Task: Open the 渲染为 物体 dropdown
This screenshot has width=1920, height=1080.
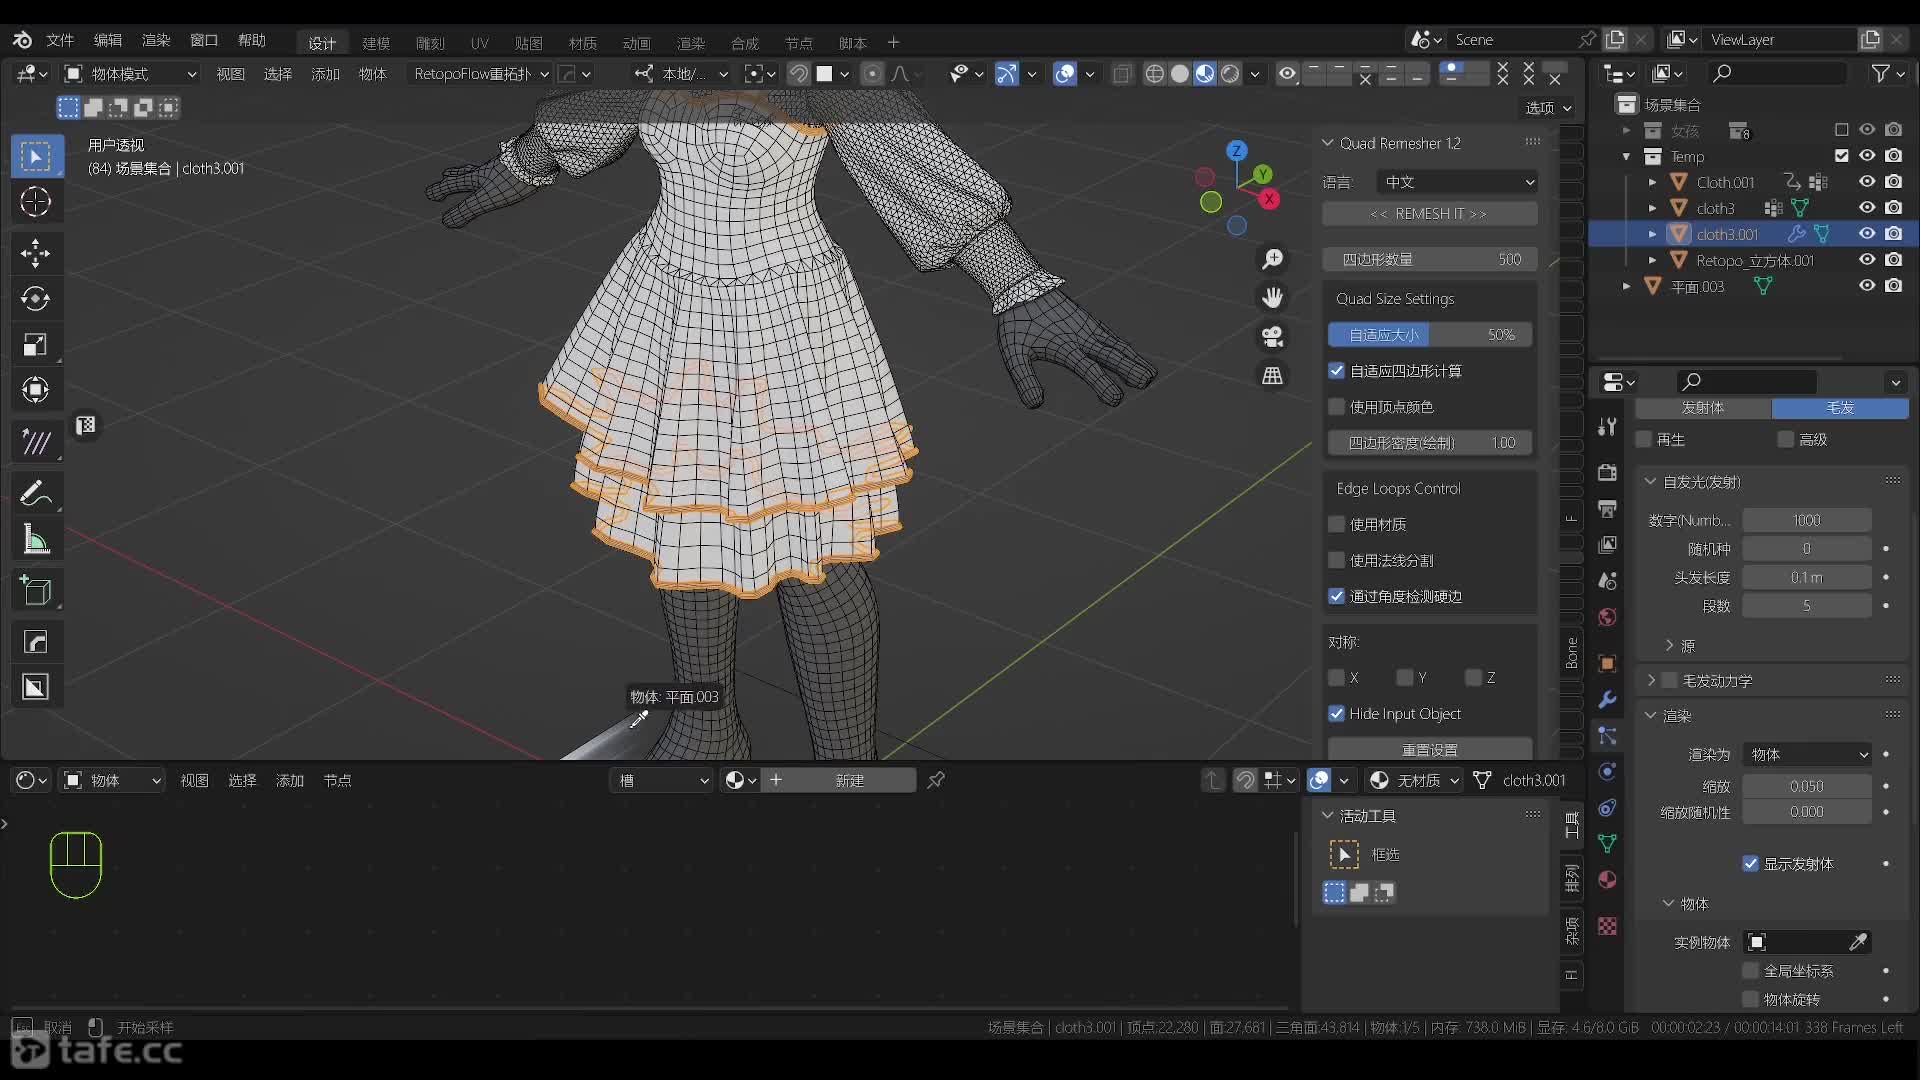Action: click(x=1807, y=755)
